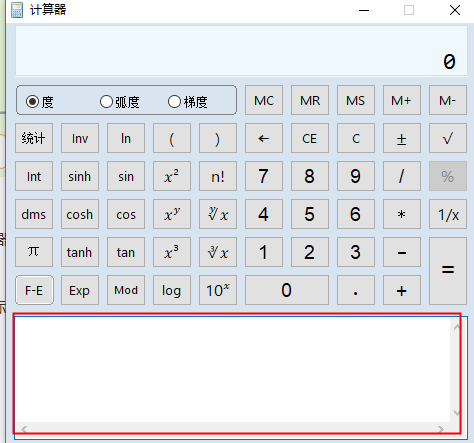Screen dimensions: 474x443
Task: Insert a closing parenthesis
Action: (x=218, y=138)
